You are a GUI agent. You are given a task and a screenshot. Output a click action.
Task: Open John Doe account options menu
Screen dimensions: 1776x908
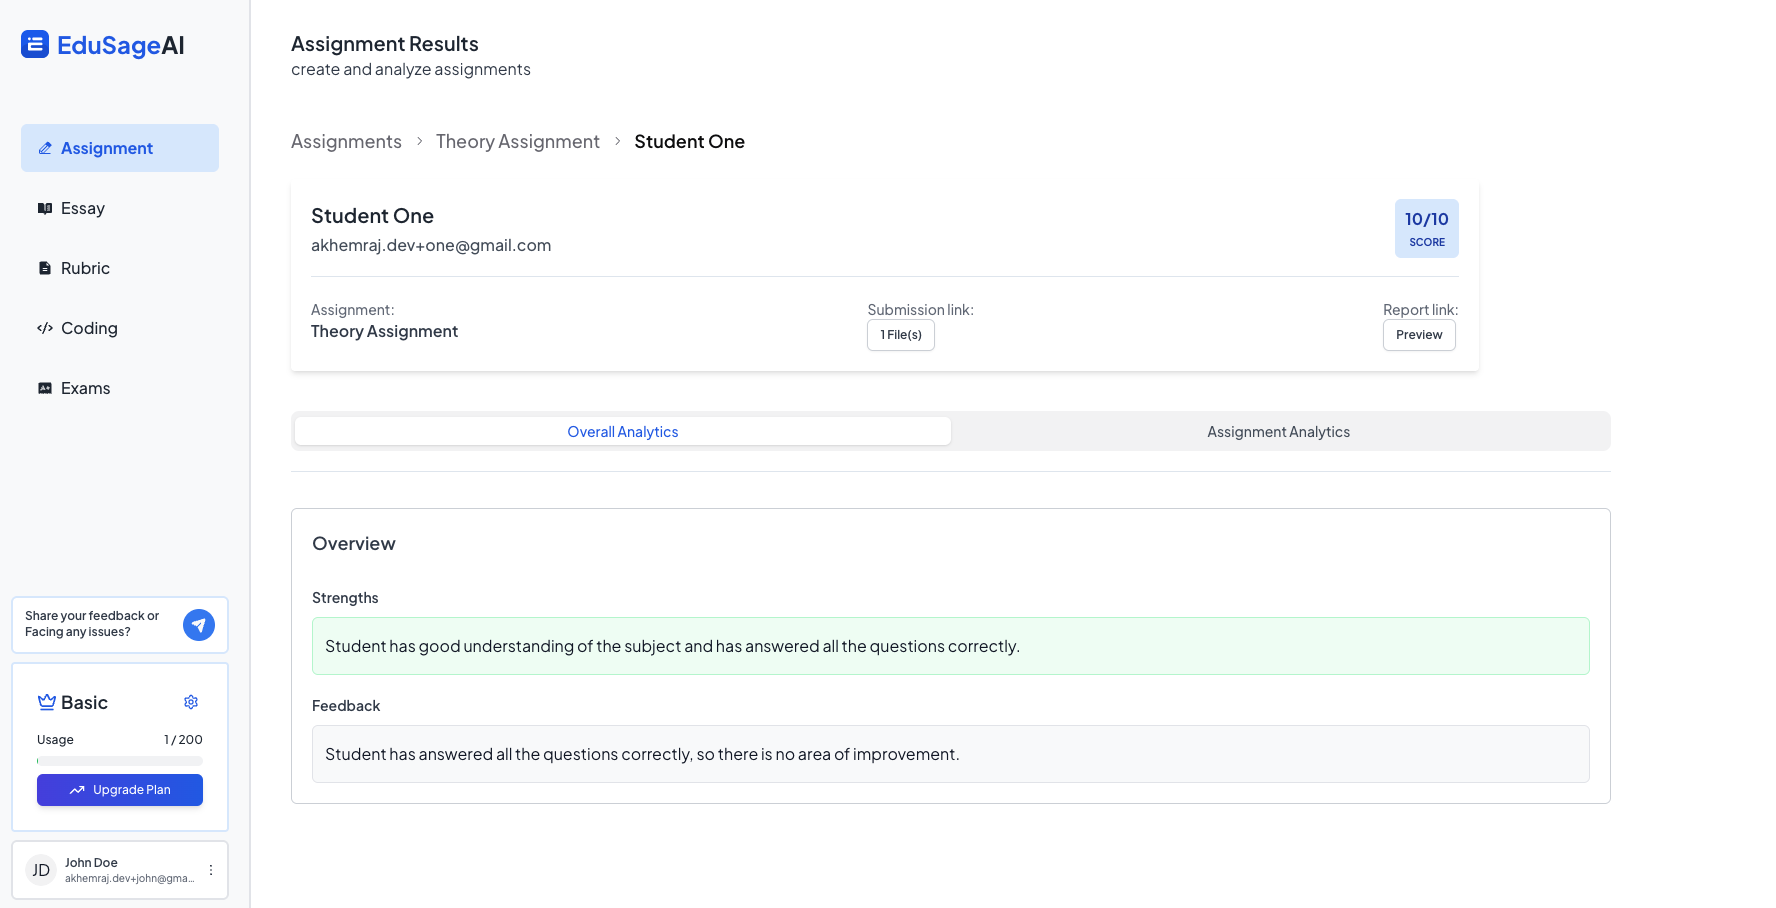click(x=211, y=870)
